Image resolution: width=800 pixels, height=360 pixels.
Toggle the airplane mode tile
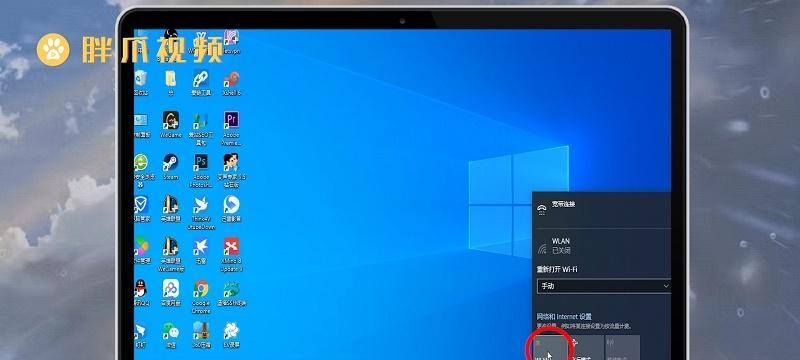(x=587, y=347)
